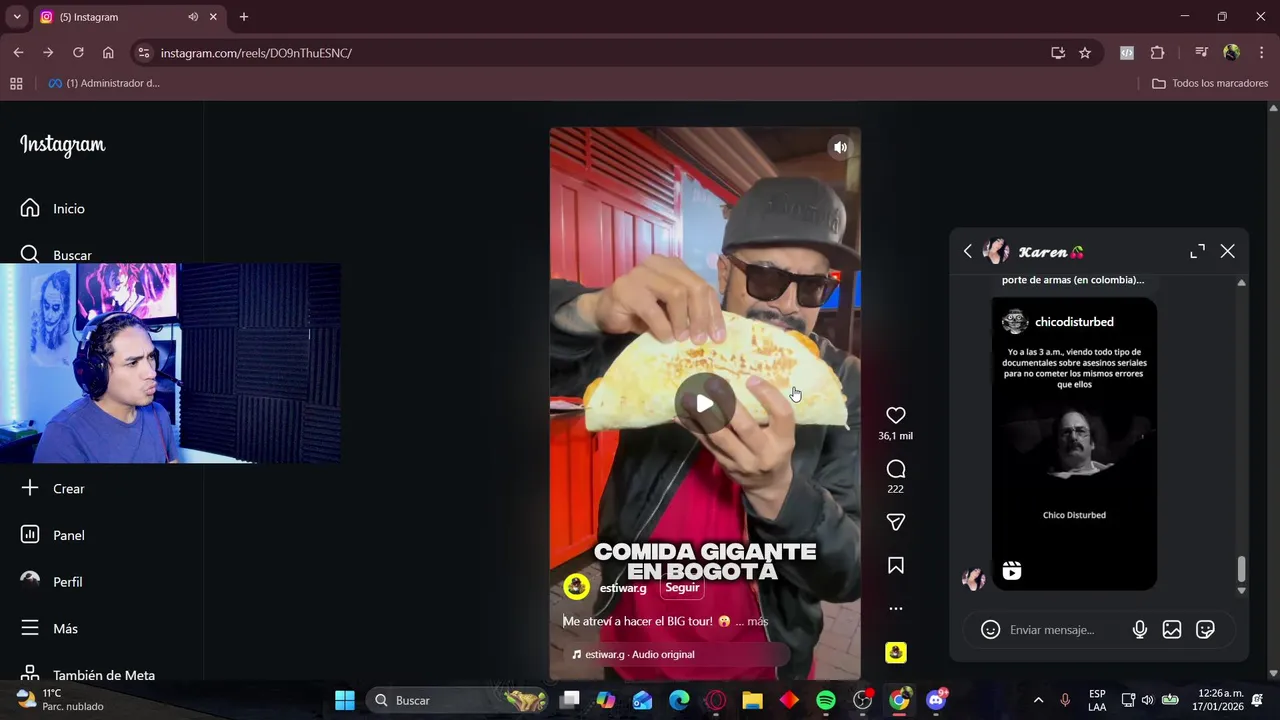Viewport: 1280px width, 720px height.
Task: Open the ESP LAA language switcher
Action: [x=1097, y=700]
